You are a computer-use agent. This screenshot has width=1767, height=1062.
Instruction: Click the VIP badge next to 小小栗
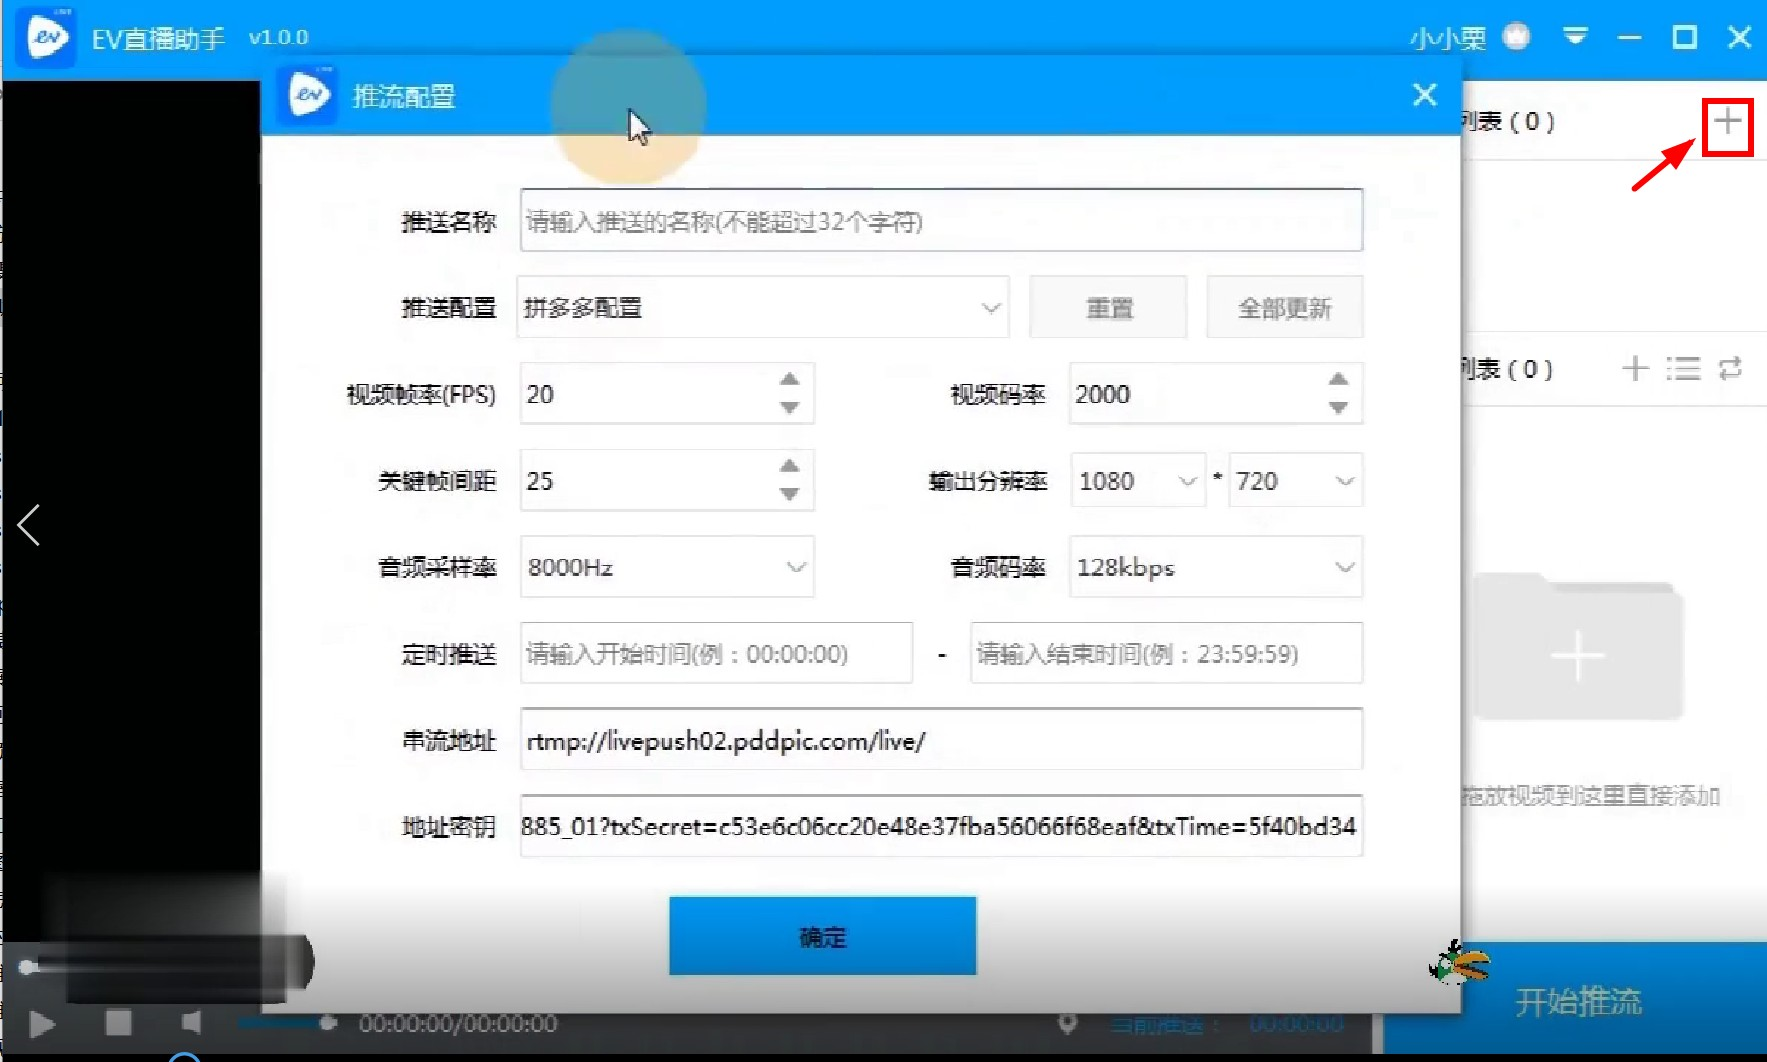tap(1517, 36)
